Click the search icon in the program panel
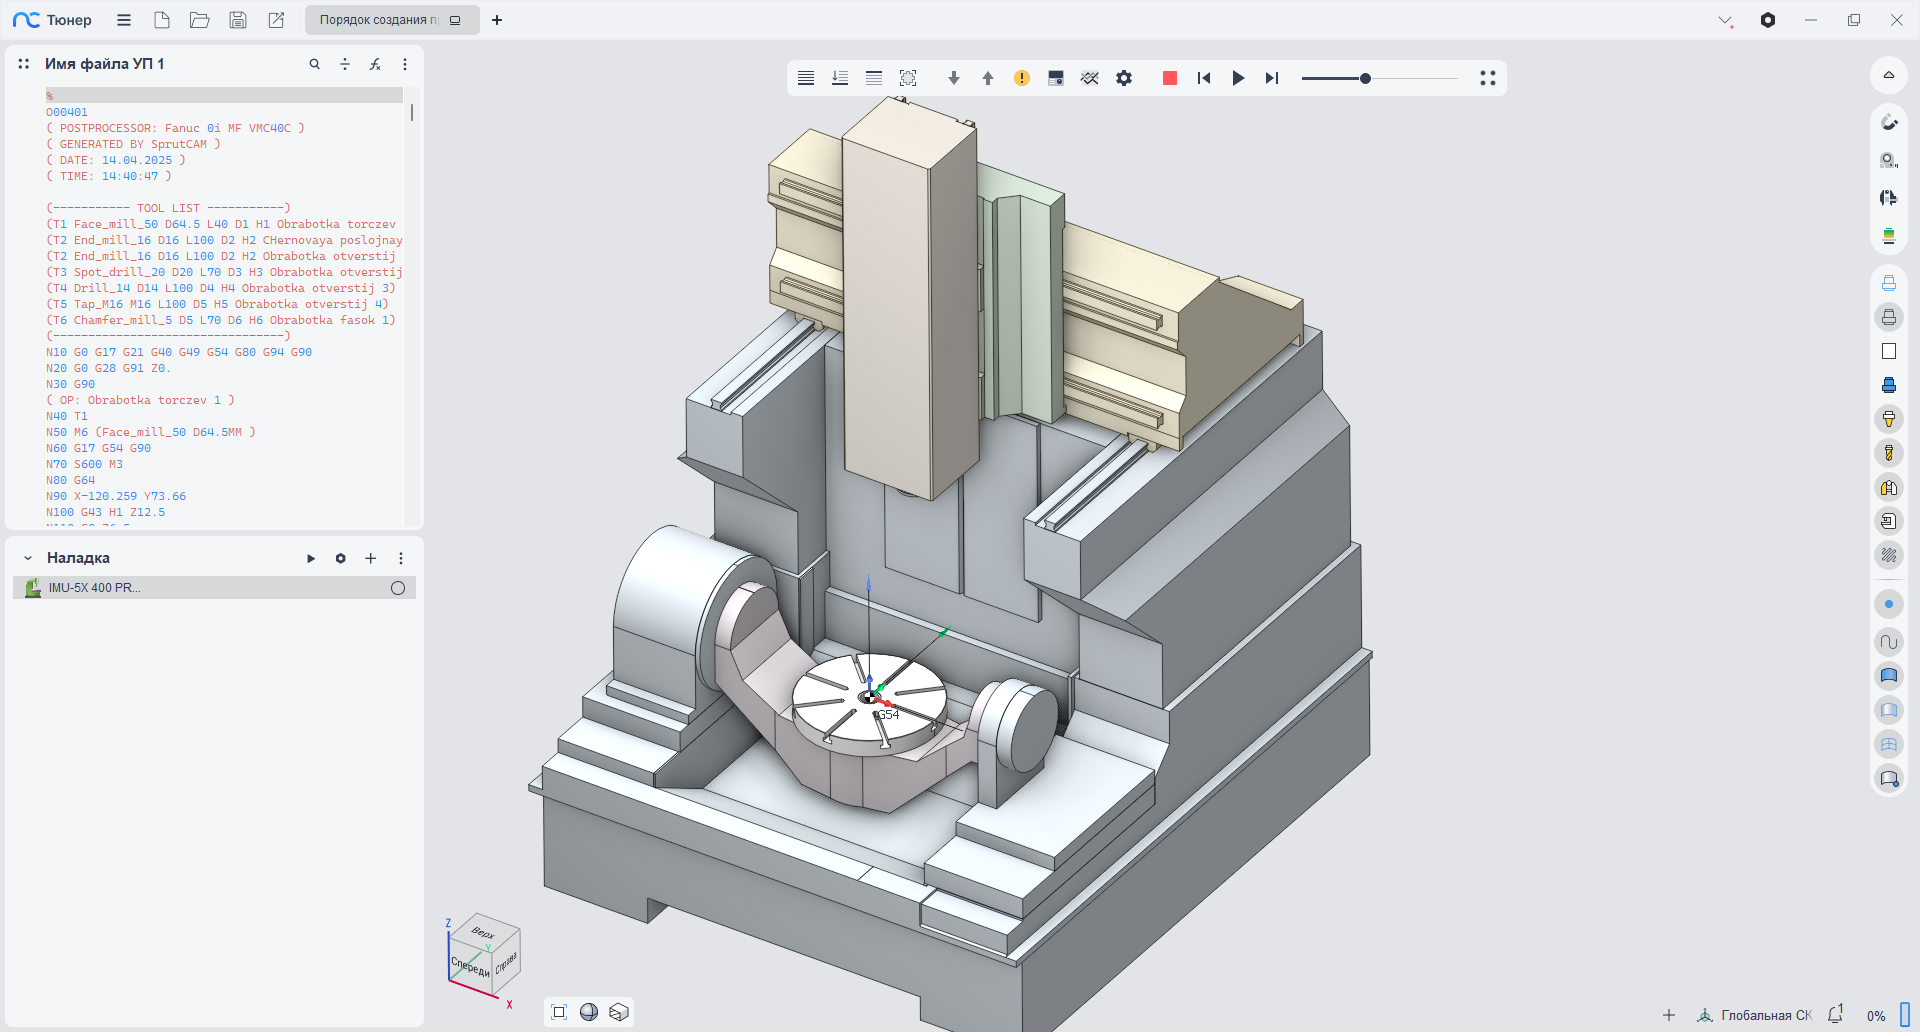1920x1032 pixels. [x=314, y=64]
